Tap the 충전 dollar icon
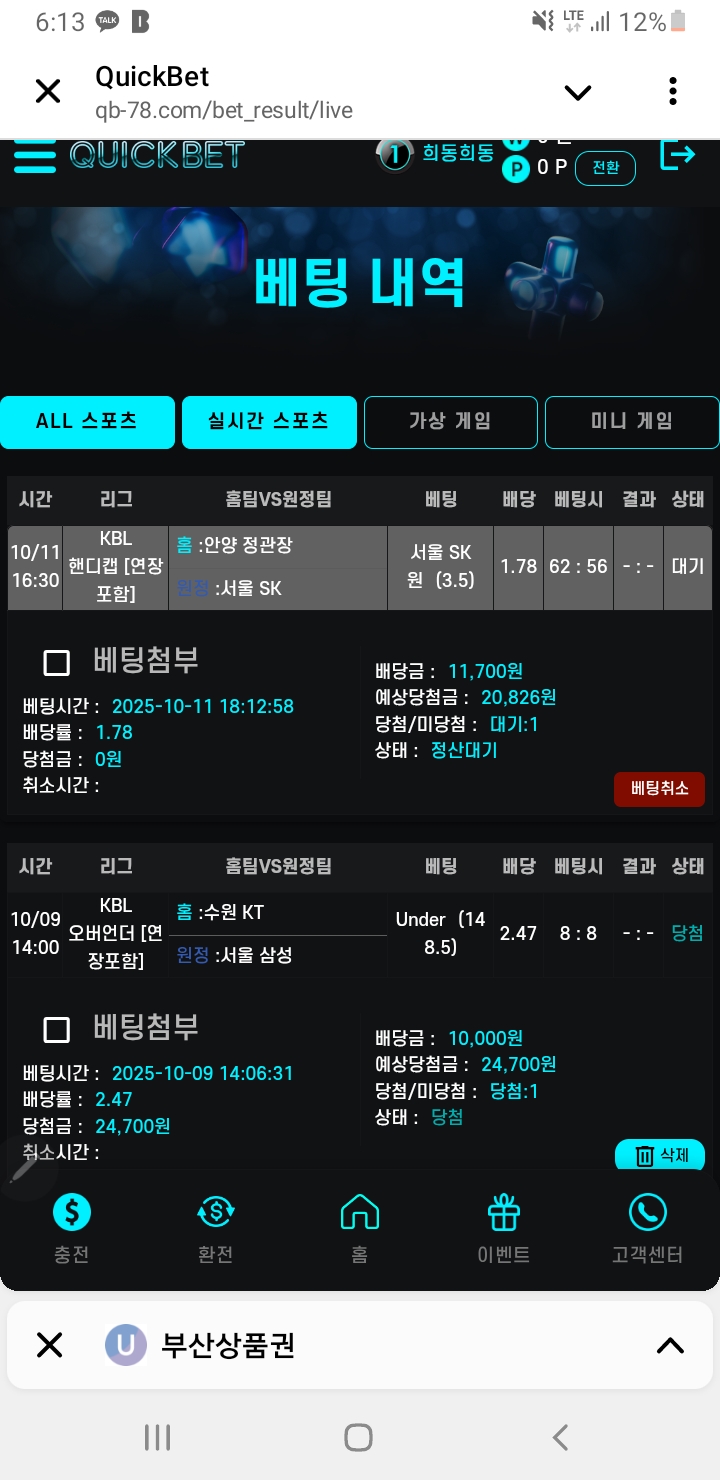This screenshot has height=1480, width=720. coord(71,1213)
